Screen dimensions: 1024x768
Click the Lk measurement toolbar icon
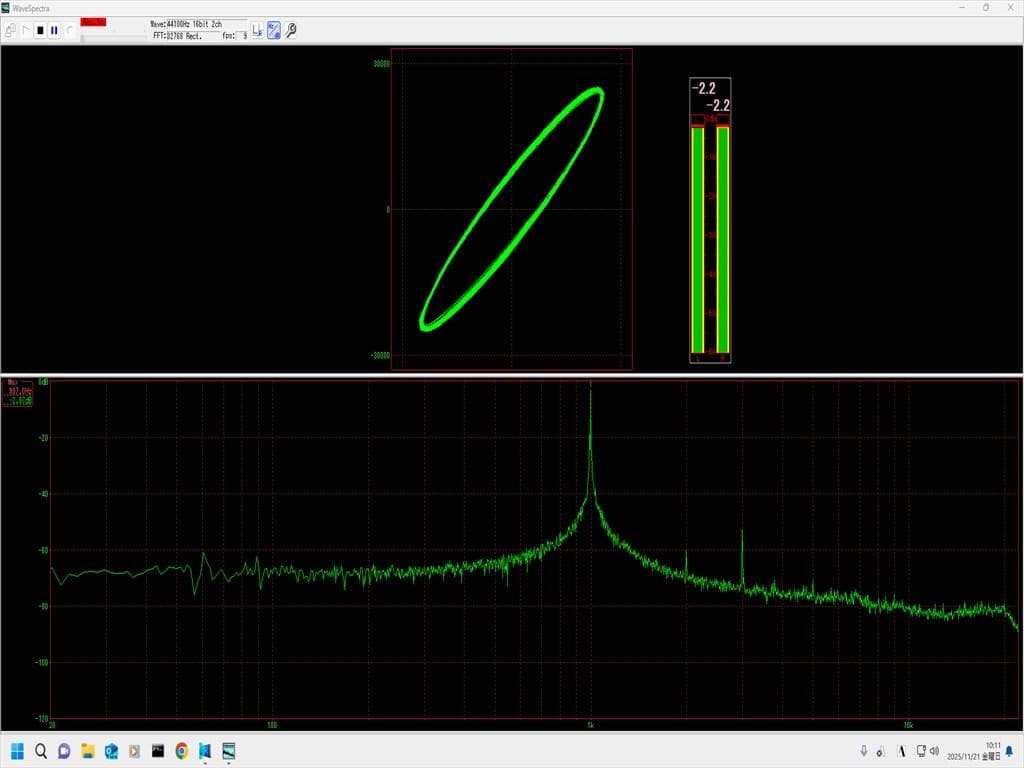click(x=257, y=30)
